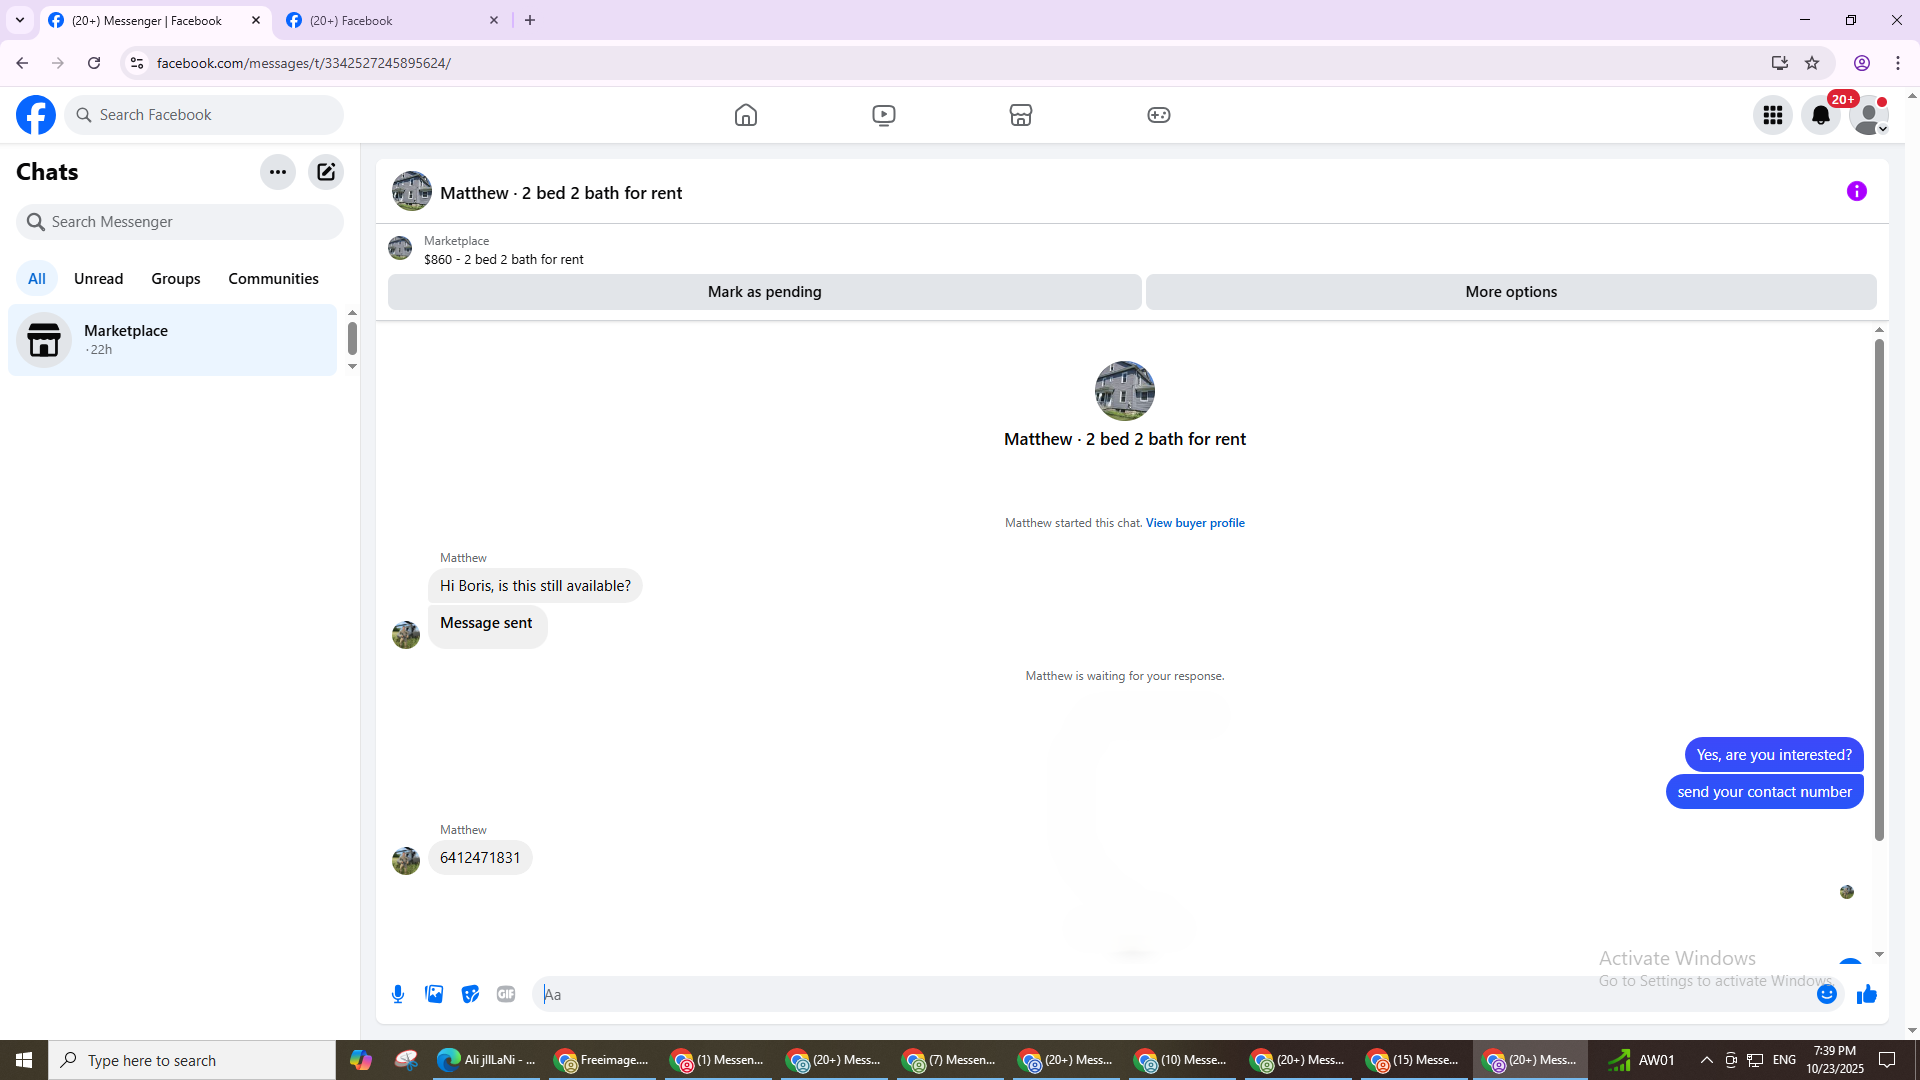Open the GIF picker
1920x1080 pixels.
[x=506, y=994]
